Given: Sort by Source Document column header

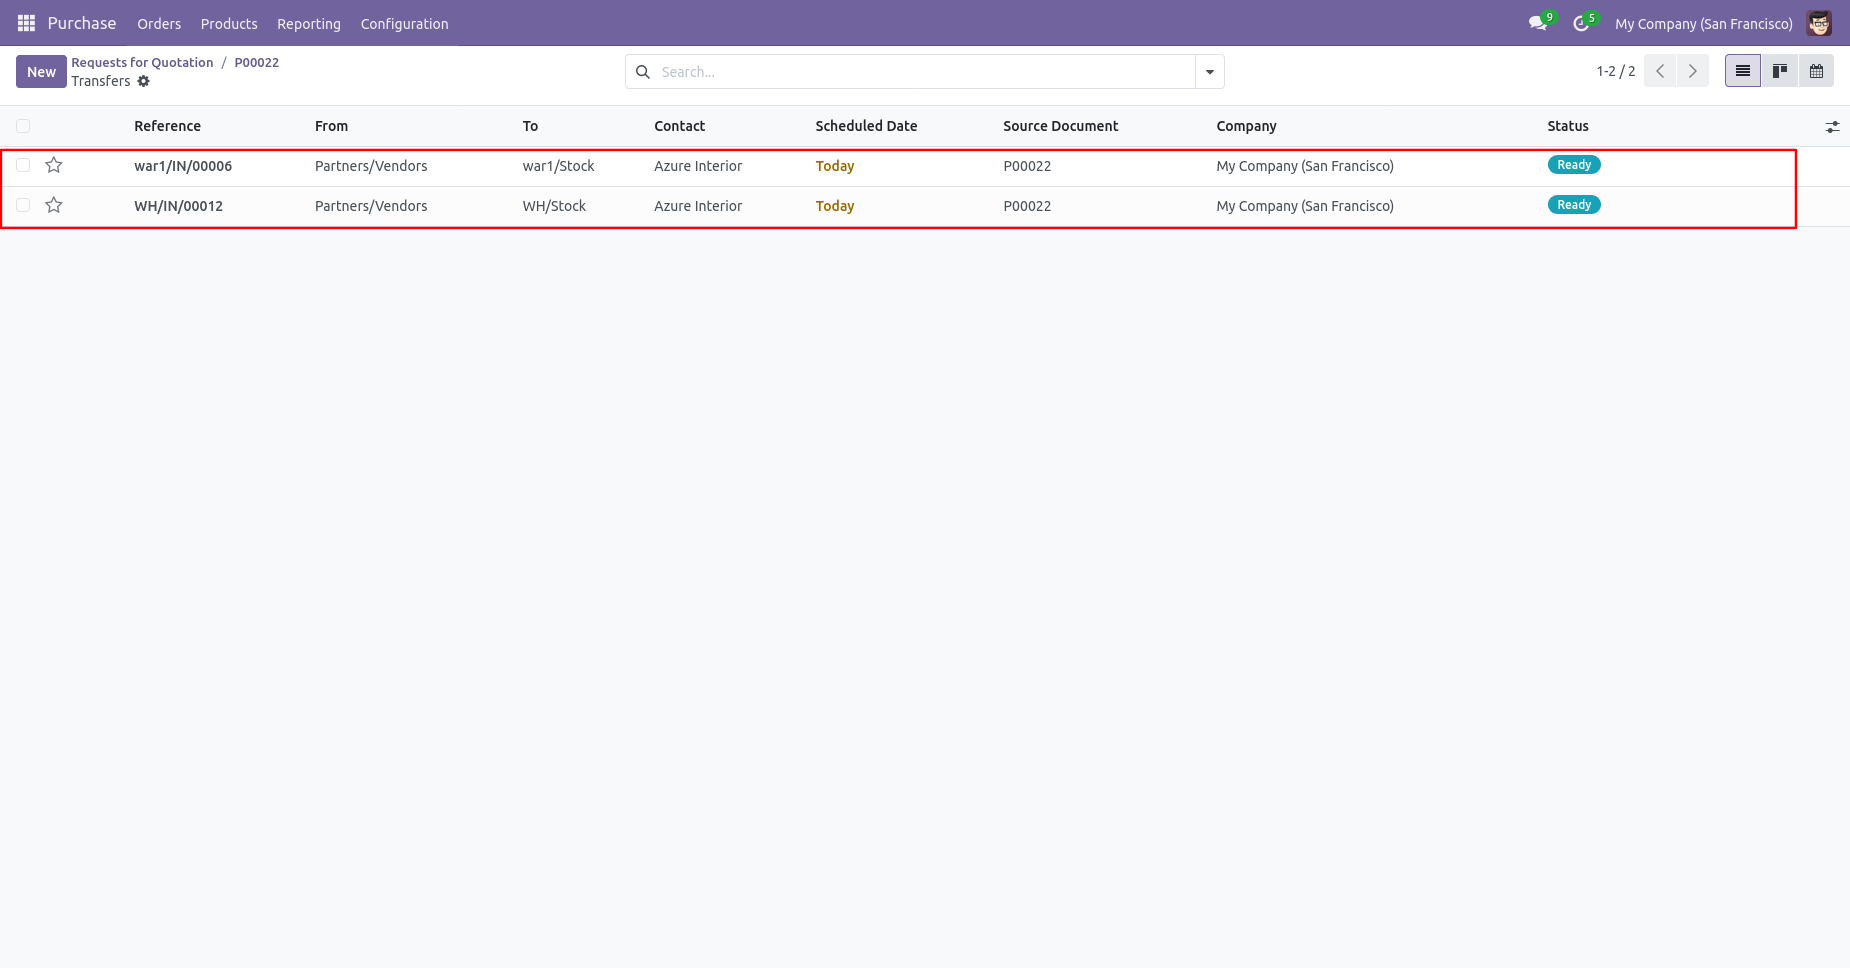Looking at the screenshot, I should pos(1061,126).
